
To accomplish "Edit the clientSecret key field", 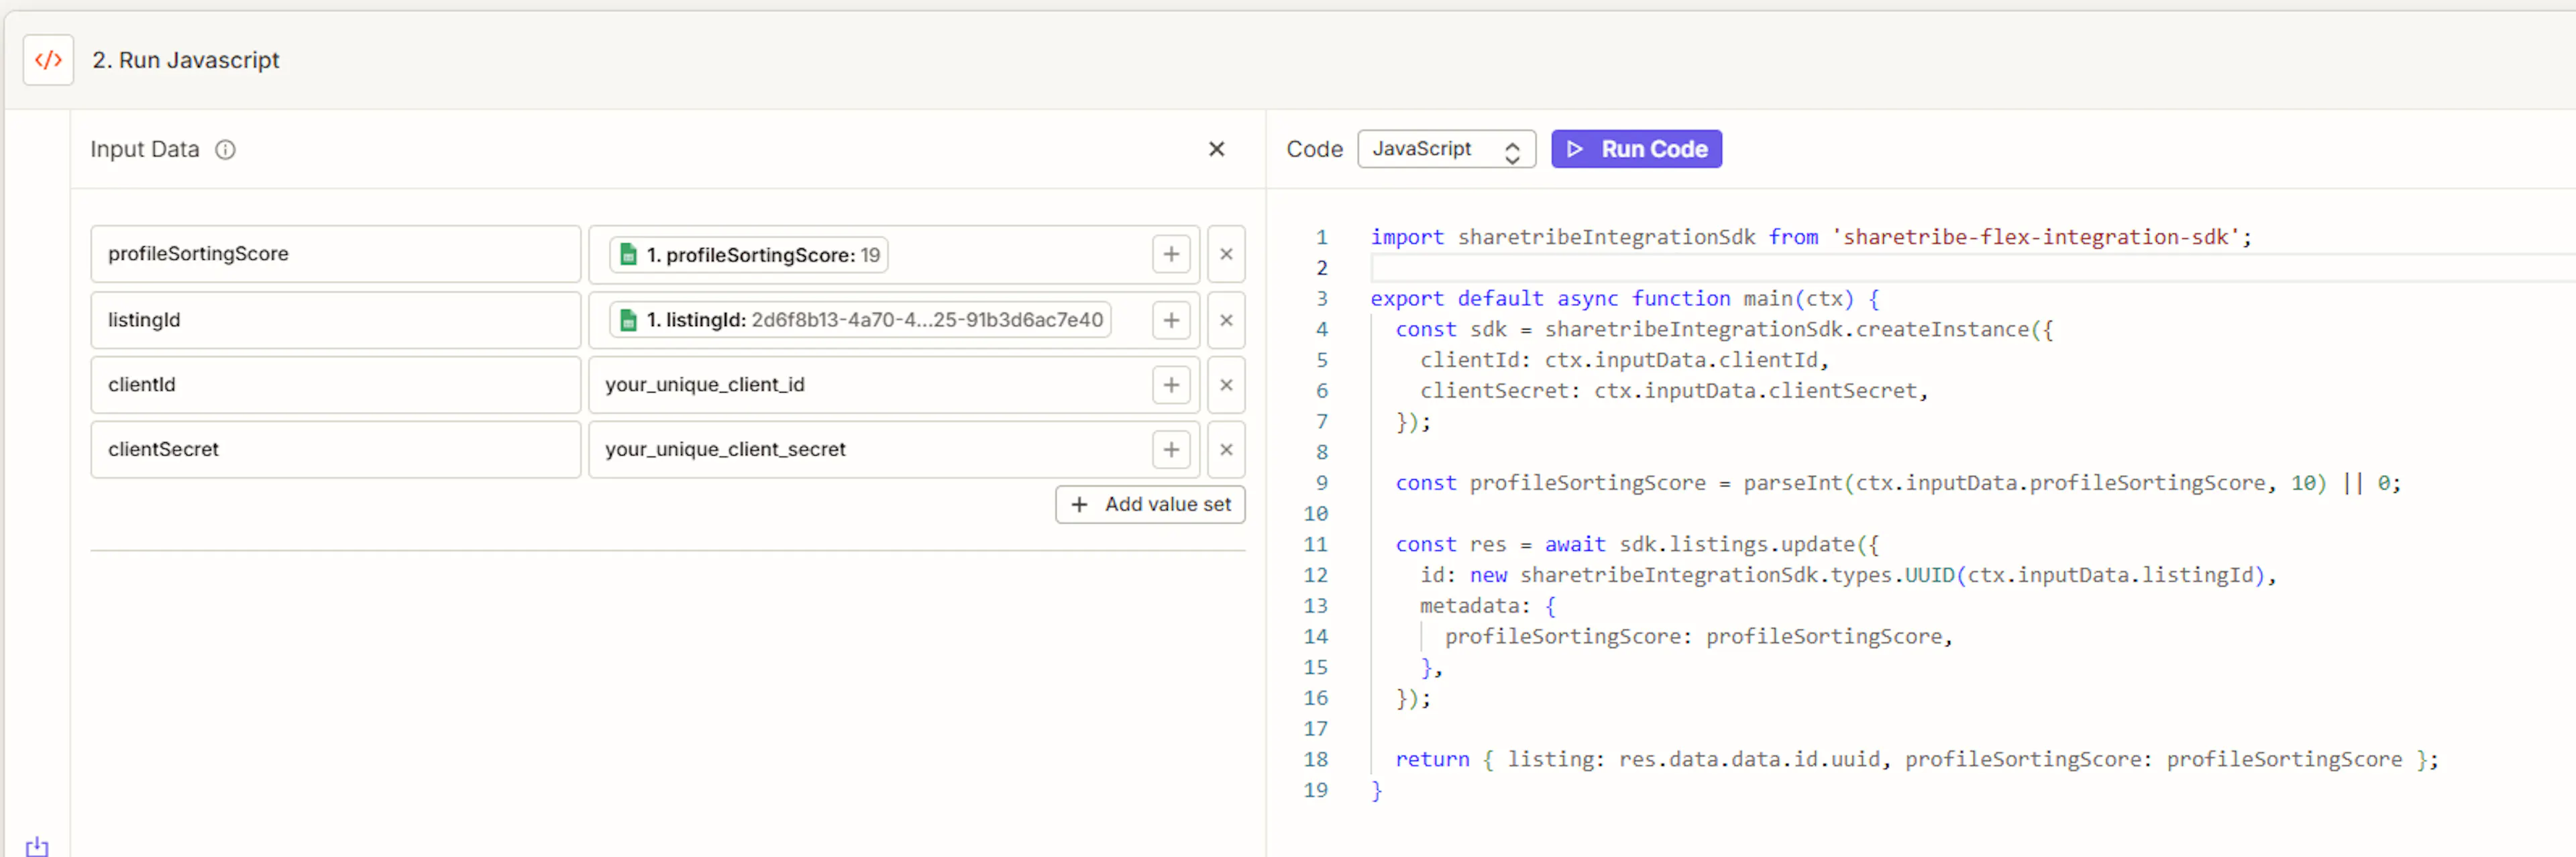I will 335,450.
